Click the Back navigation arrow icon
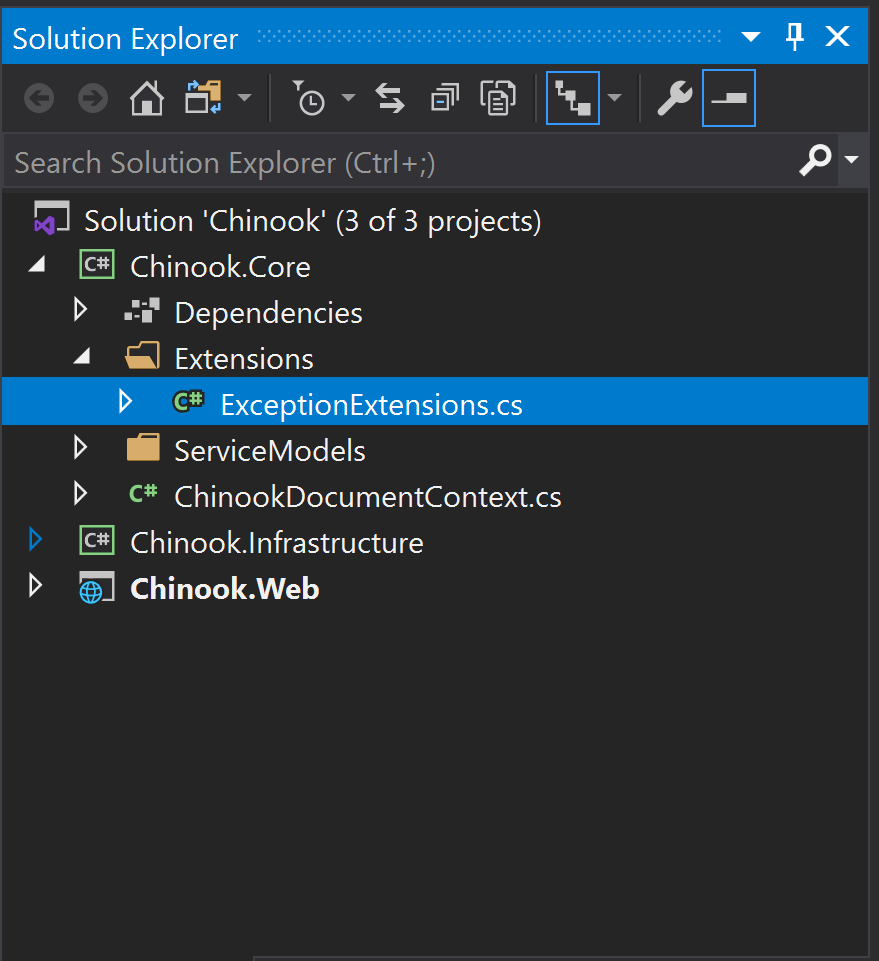The height and width of the screenshot is (961, 879). [x=38, y=98]
